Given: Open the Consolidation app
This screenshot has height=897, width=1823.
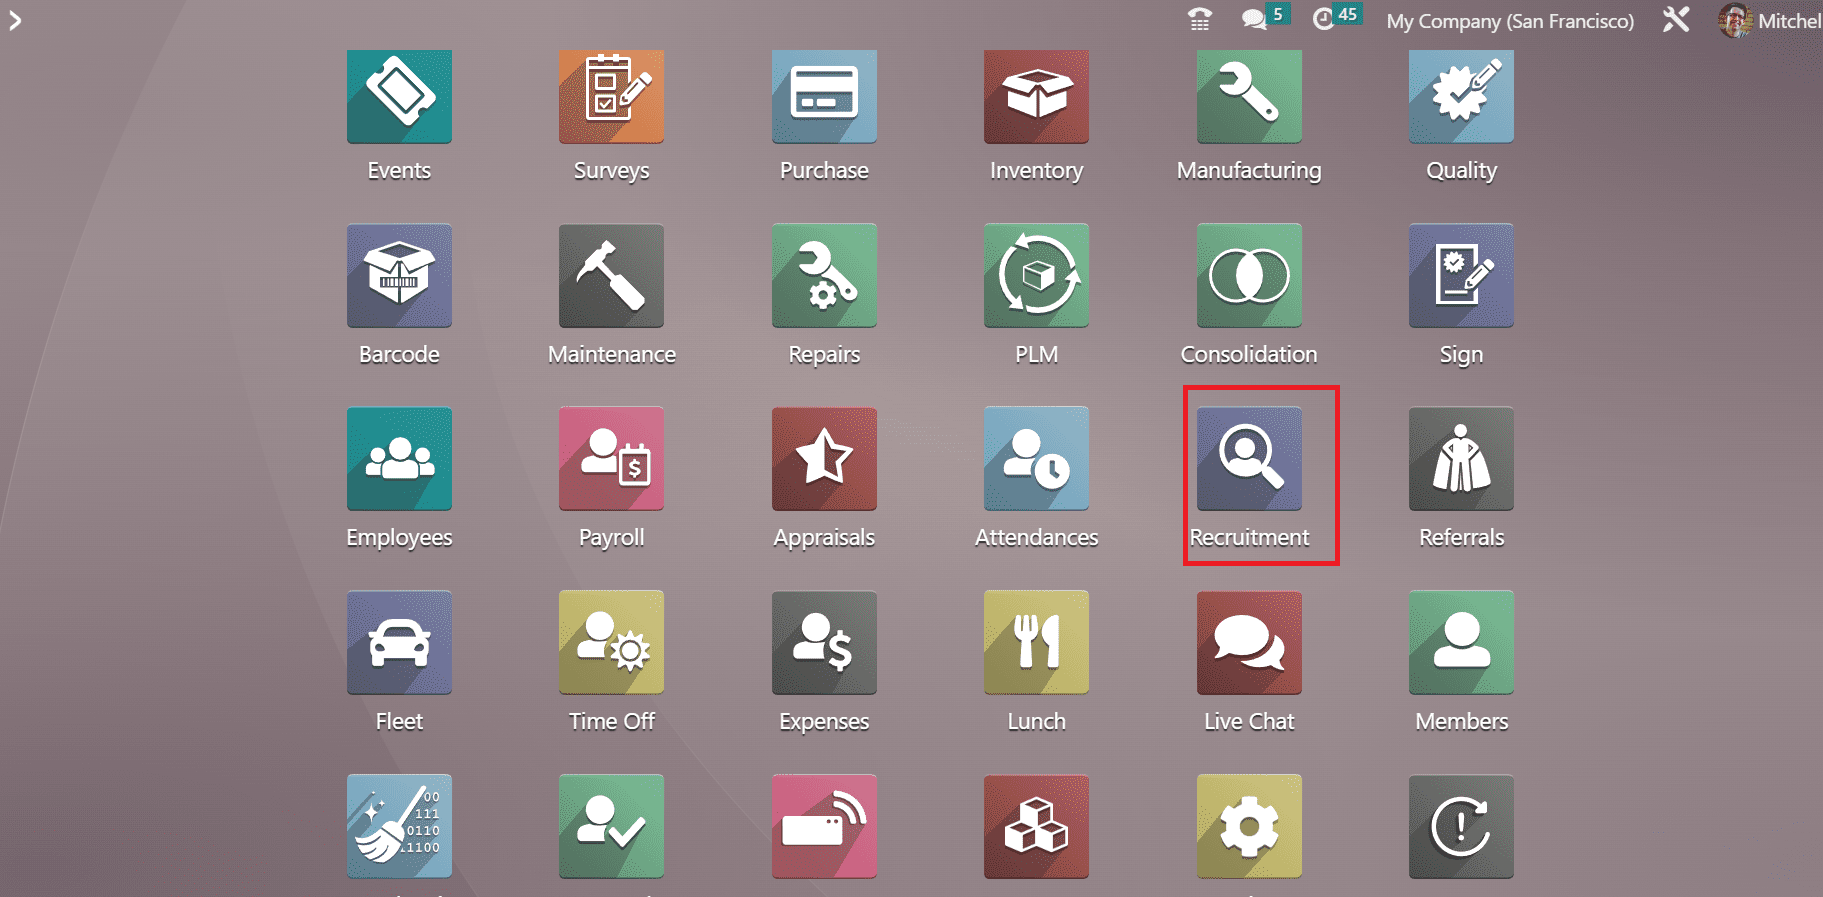Looking at the screenshot, I should point(1249,277).
